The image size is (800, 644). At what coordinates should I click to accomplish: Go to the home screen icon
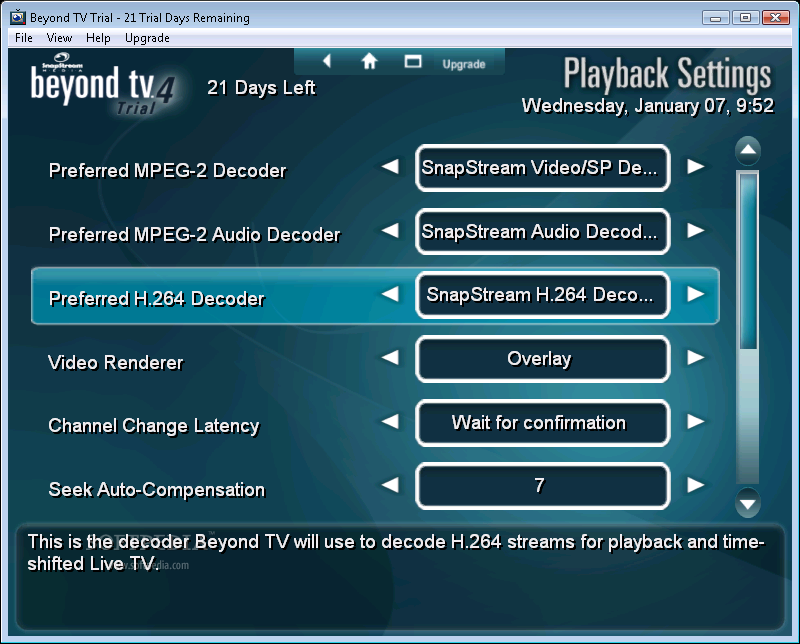(x=369, y=61)
